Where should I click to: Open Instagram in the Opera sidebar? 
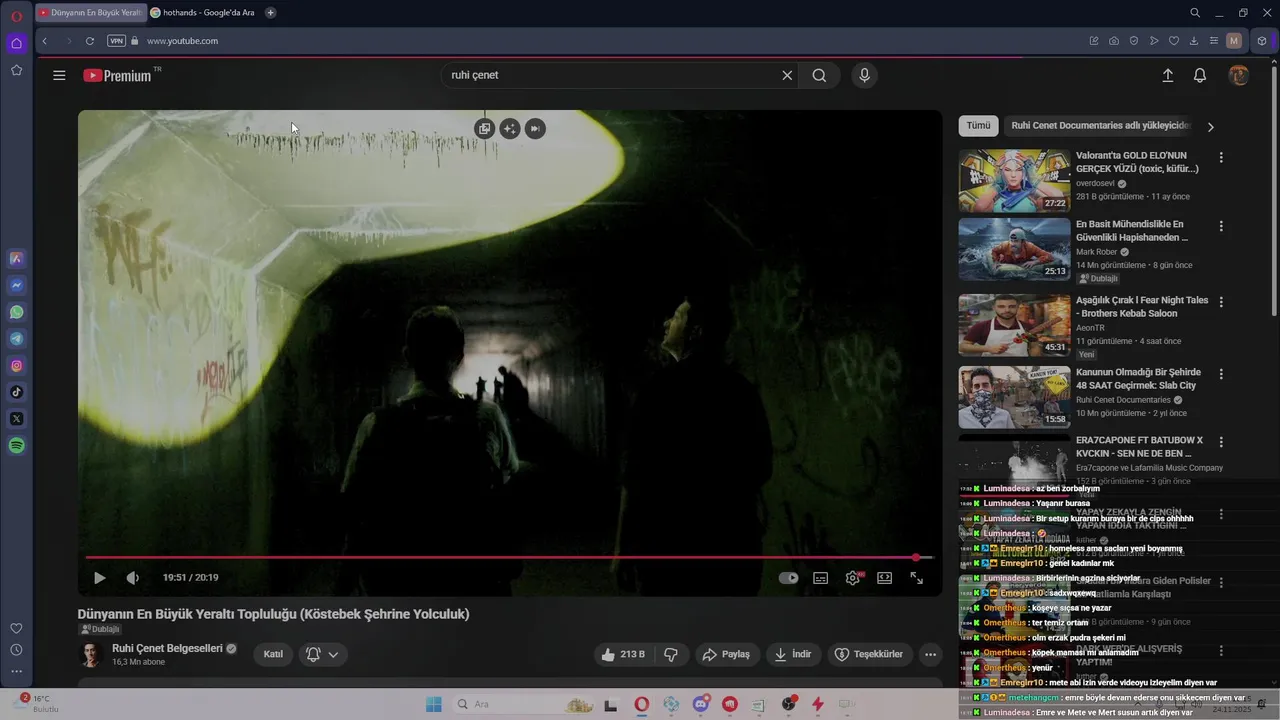click(16, 366)
